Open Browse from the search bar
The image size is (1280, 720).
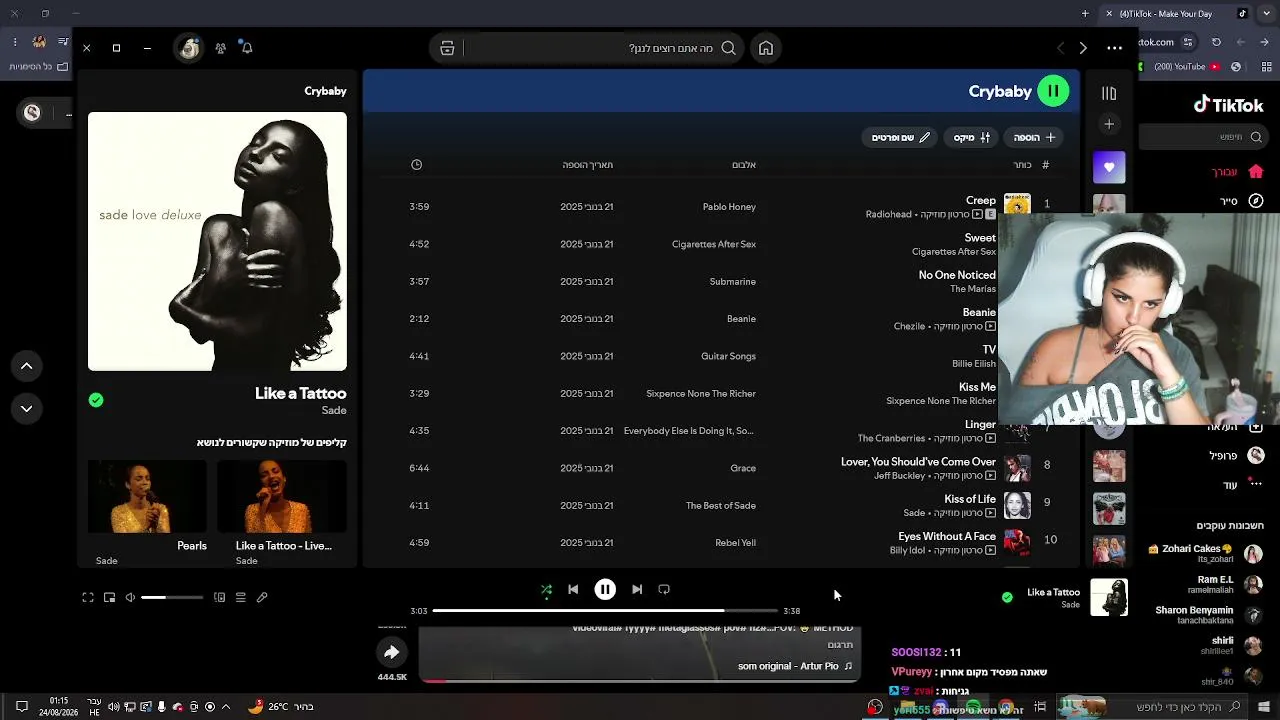coord(447,48)
